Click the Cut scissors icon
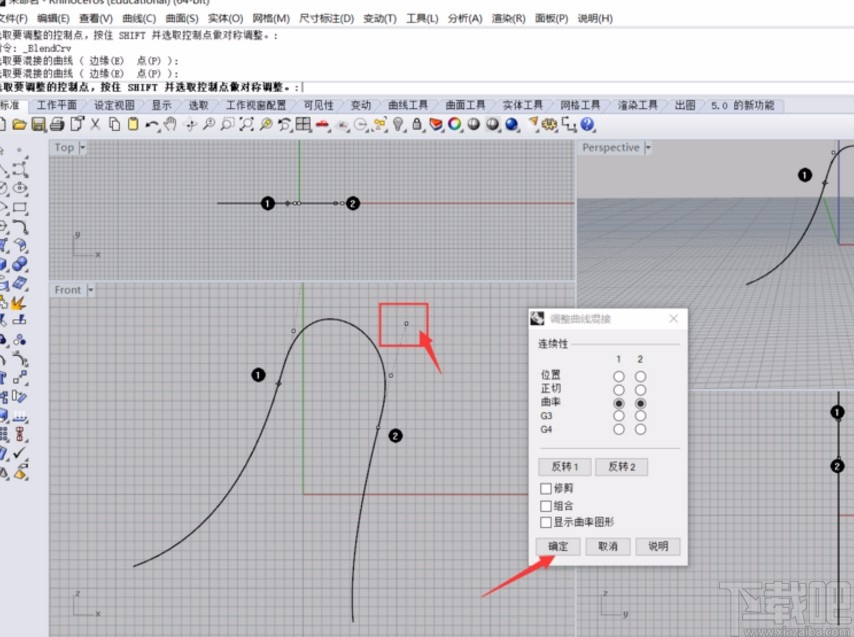854x637 pixels. (x=95, y=124)
